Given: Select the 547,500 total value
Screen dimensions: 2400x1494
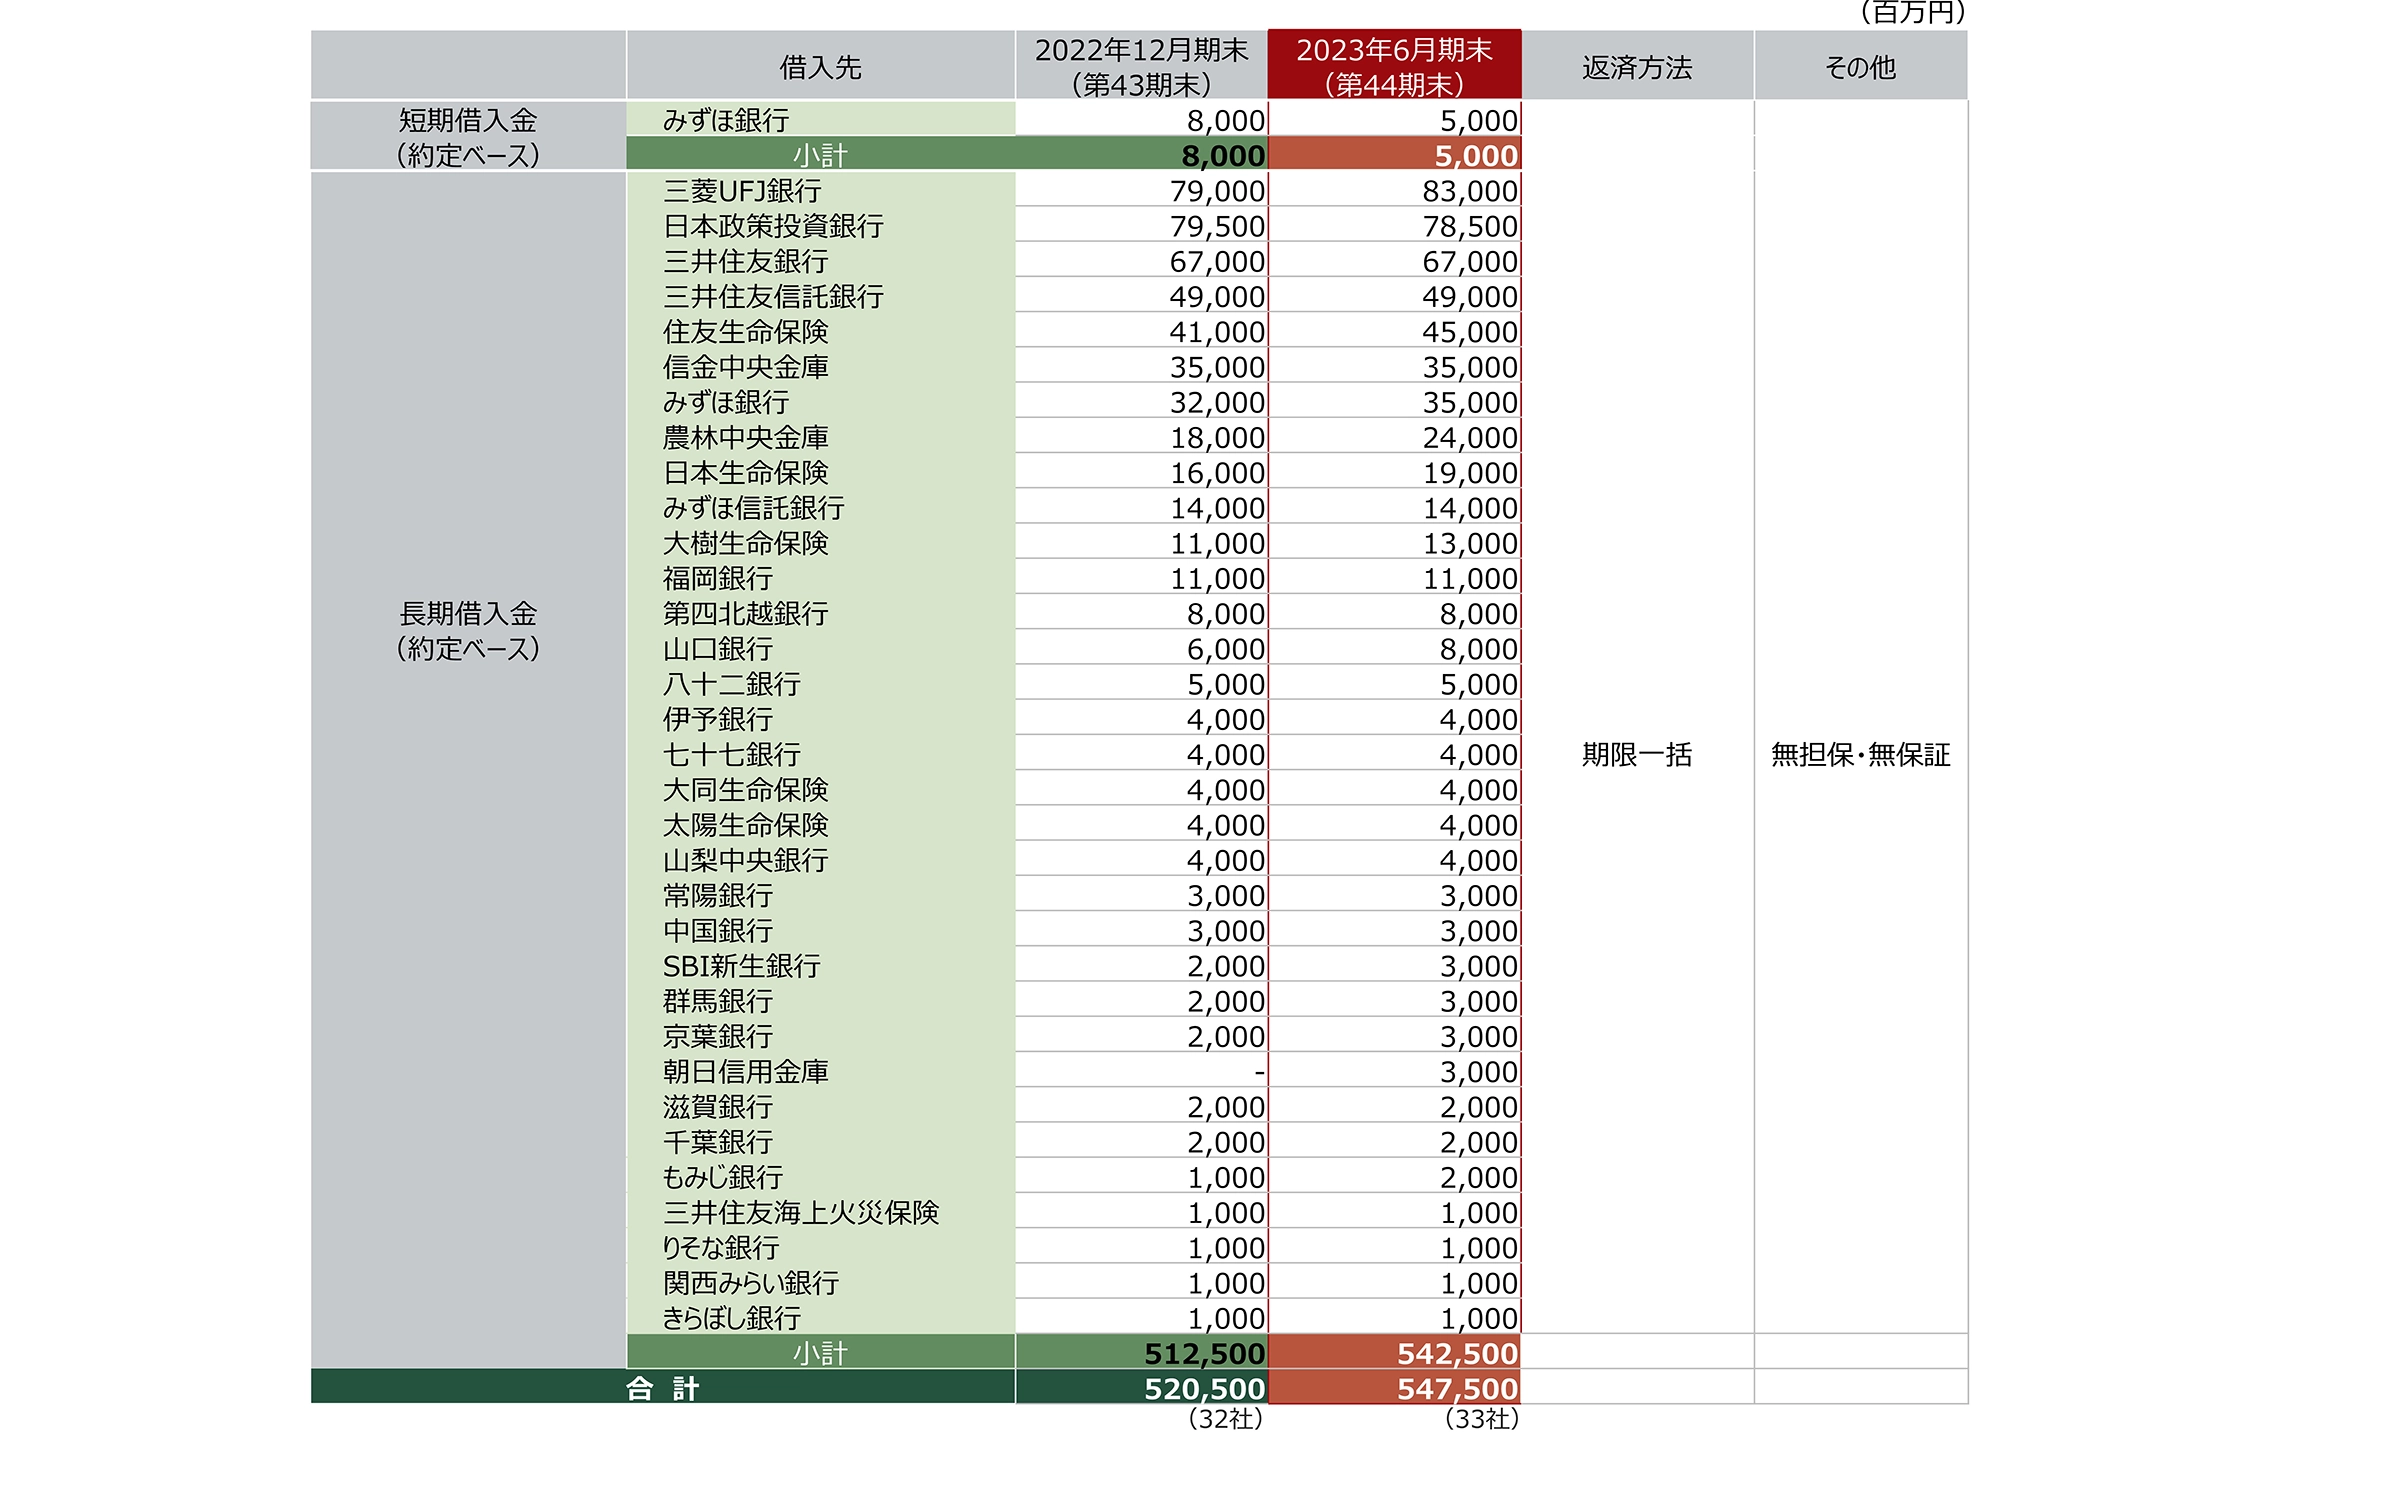Looking at the screenshot, I should click(1457, 1389).
